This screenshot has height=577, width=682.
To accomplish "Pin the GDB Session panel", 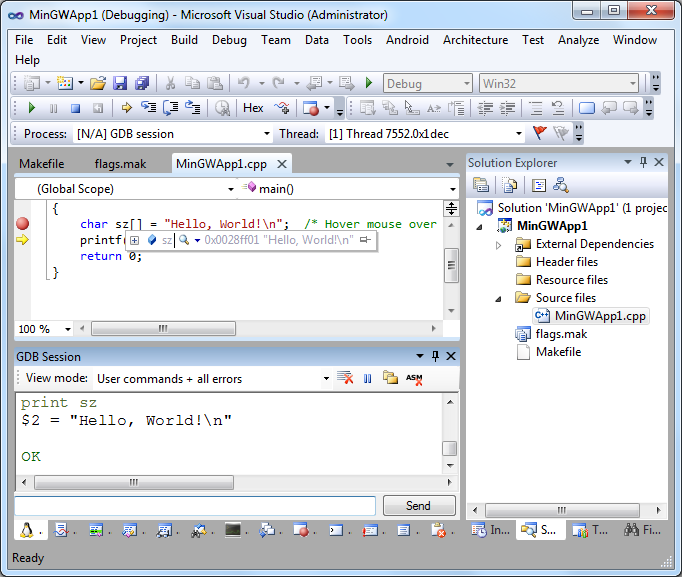I will [435, 356].
